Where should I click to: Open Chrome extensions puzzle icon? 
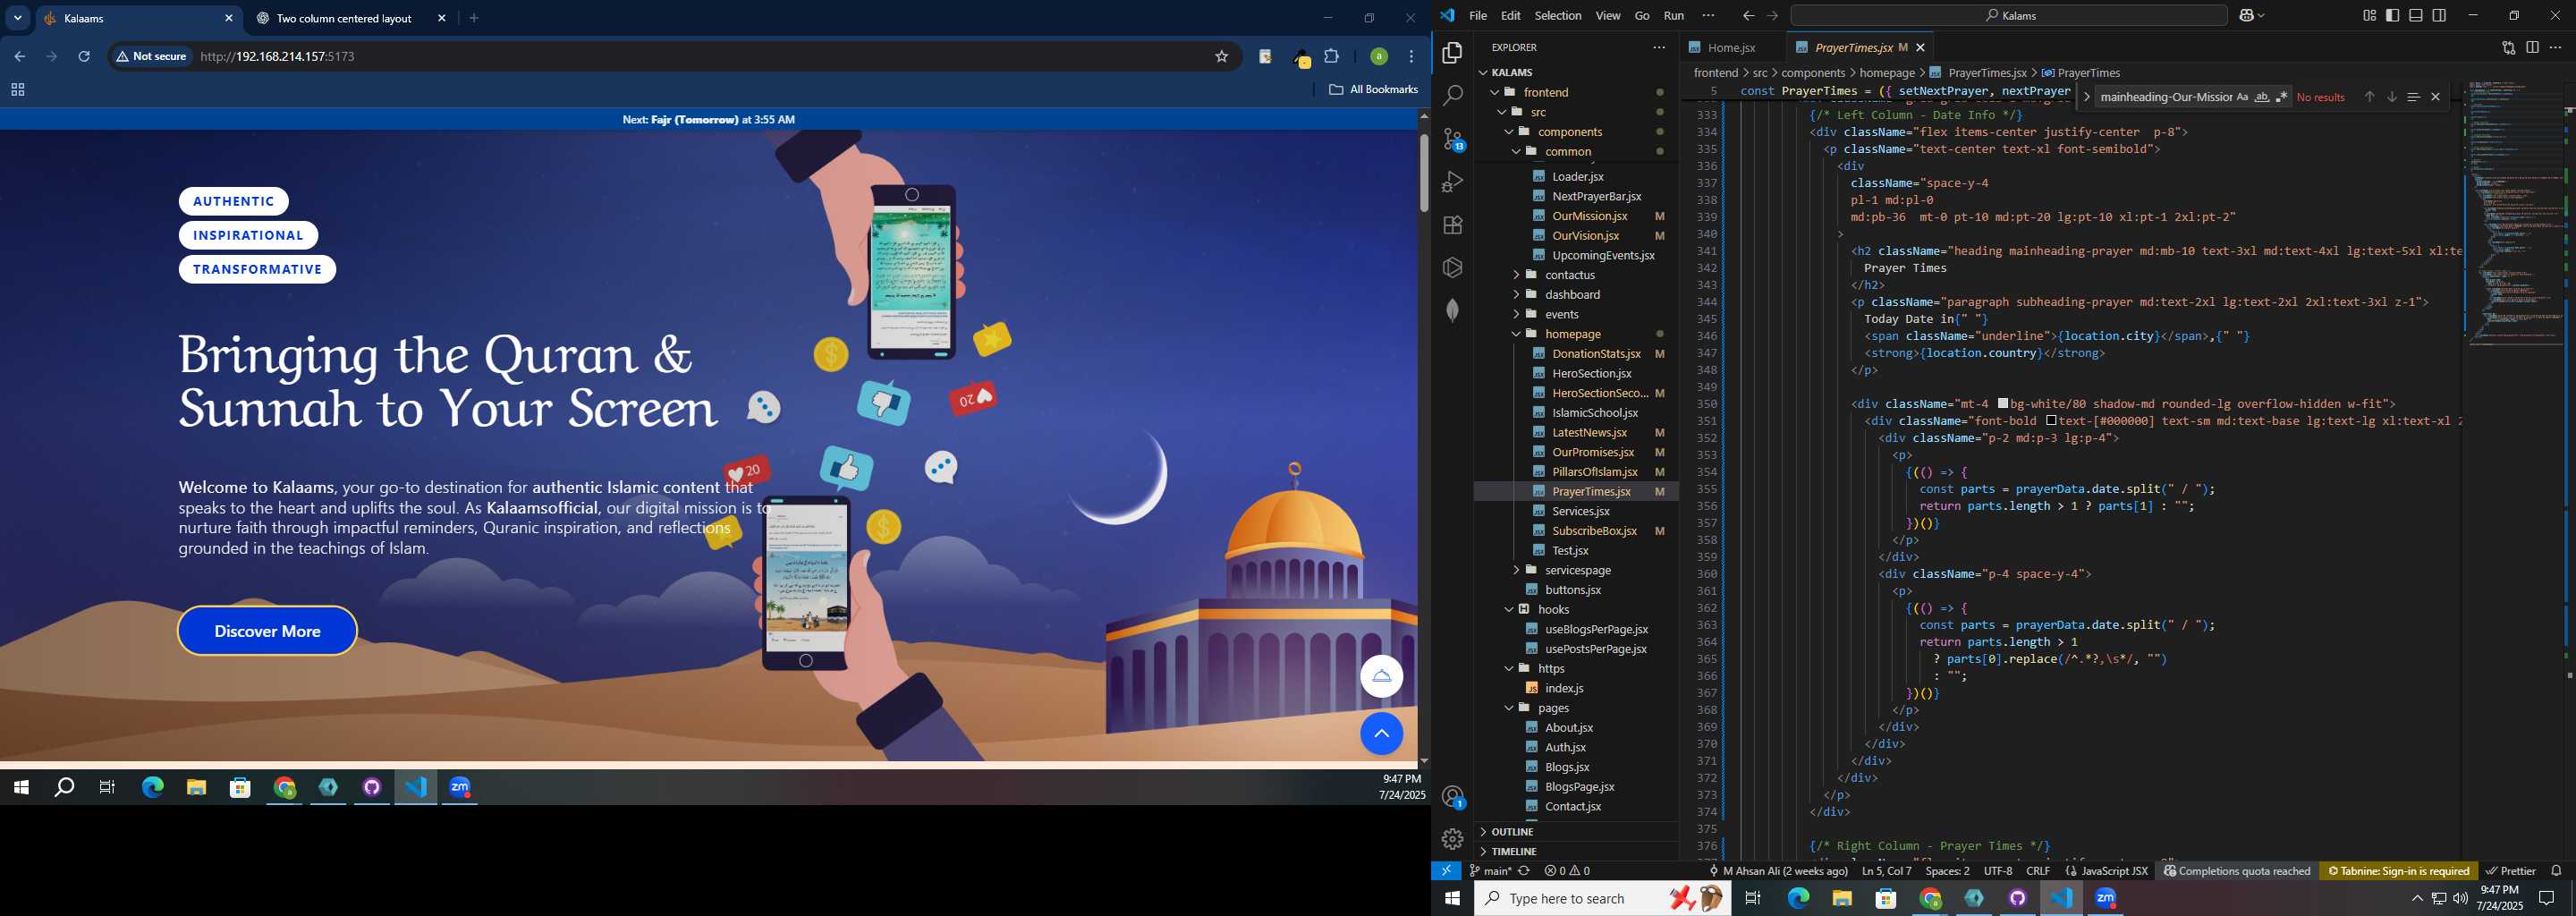point(1331,57)
